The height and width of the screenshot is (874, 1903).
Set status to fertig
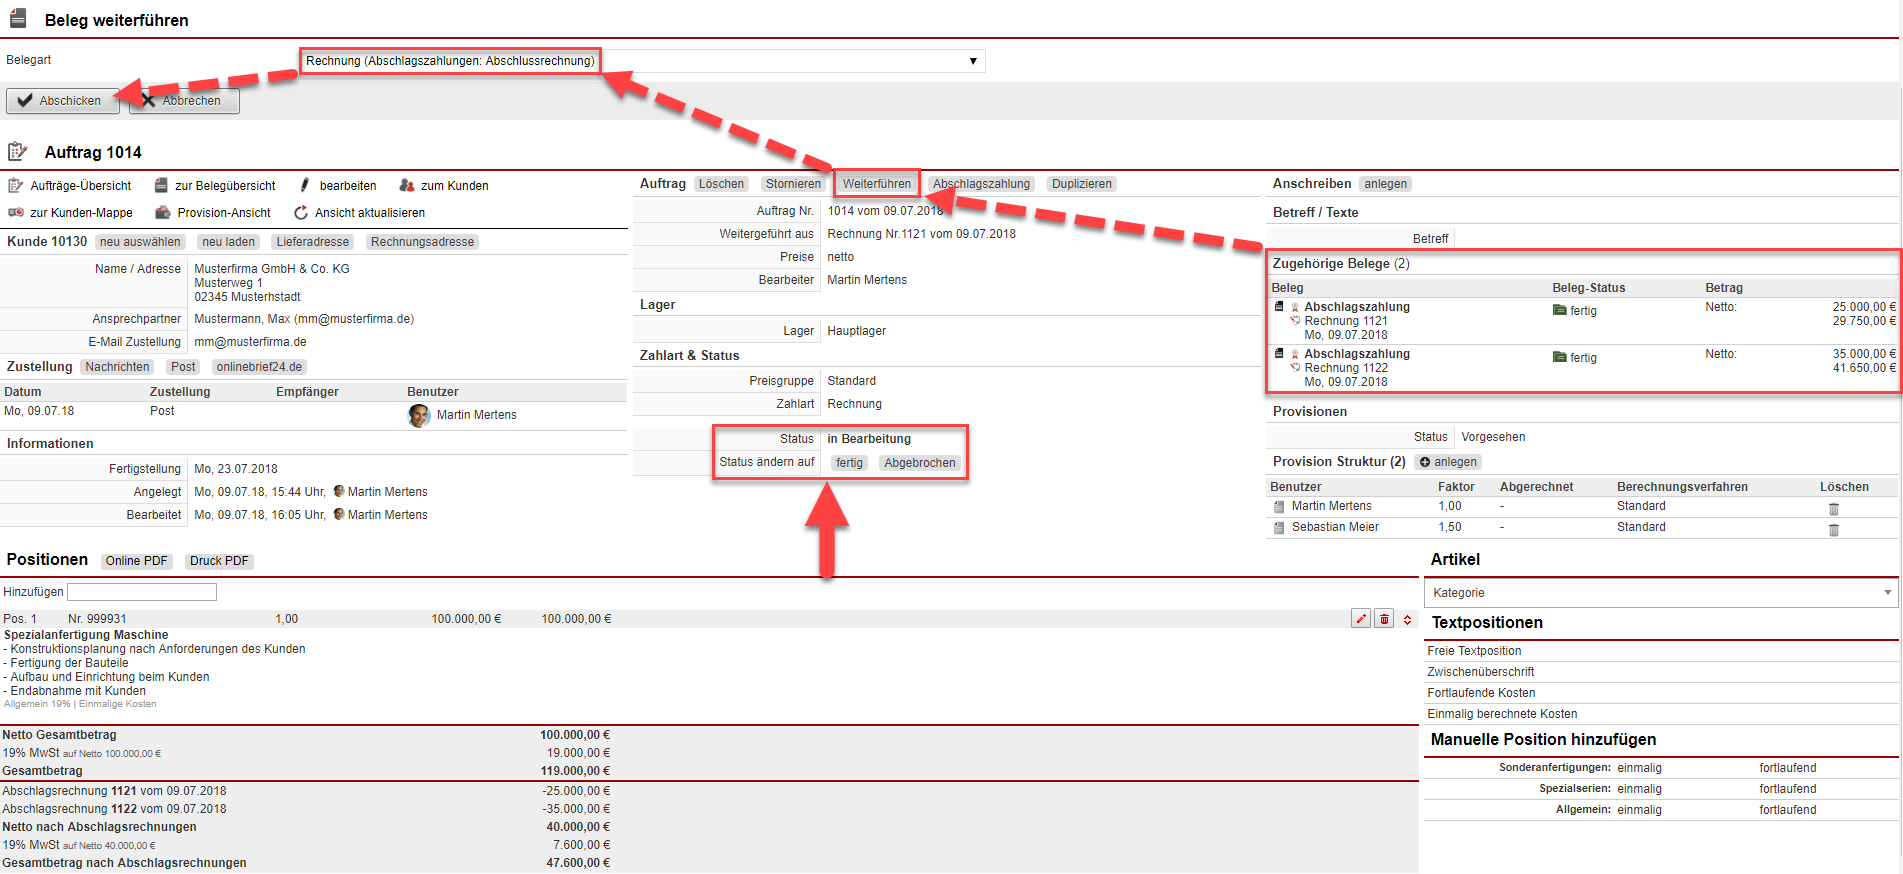click(849, 463)
